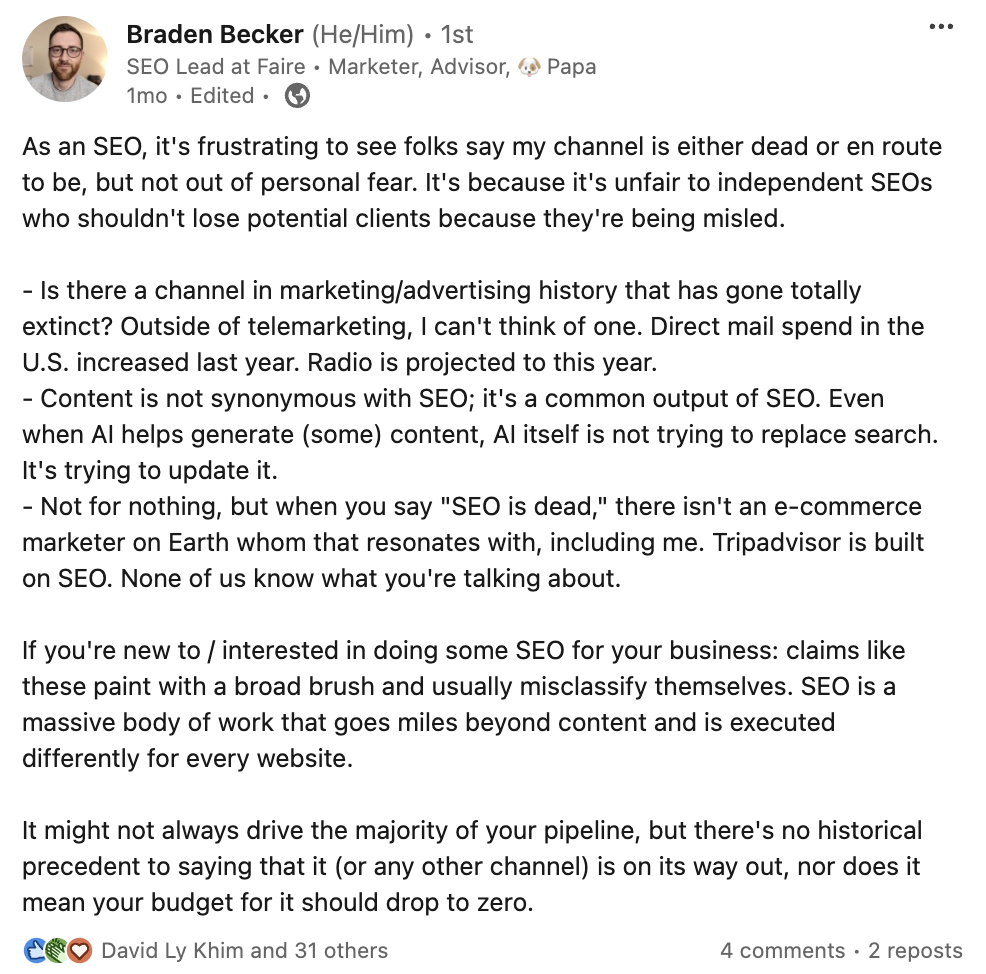Click the globe public visibility icon
986x974 pixels.
point(297,96)
